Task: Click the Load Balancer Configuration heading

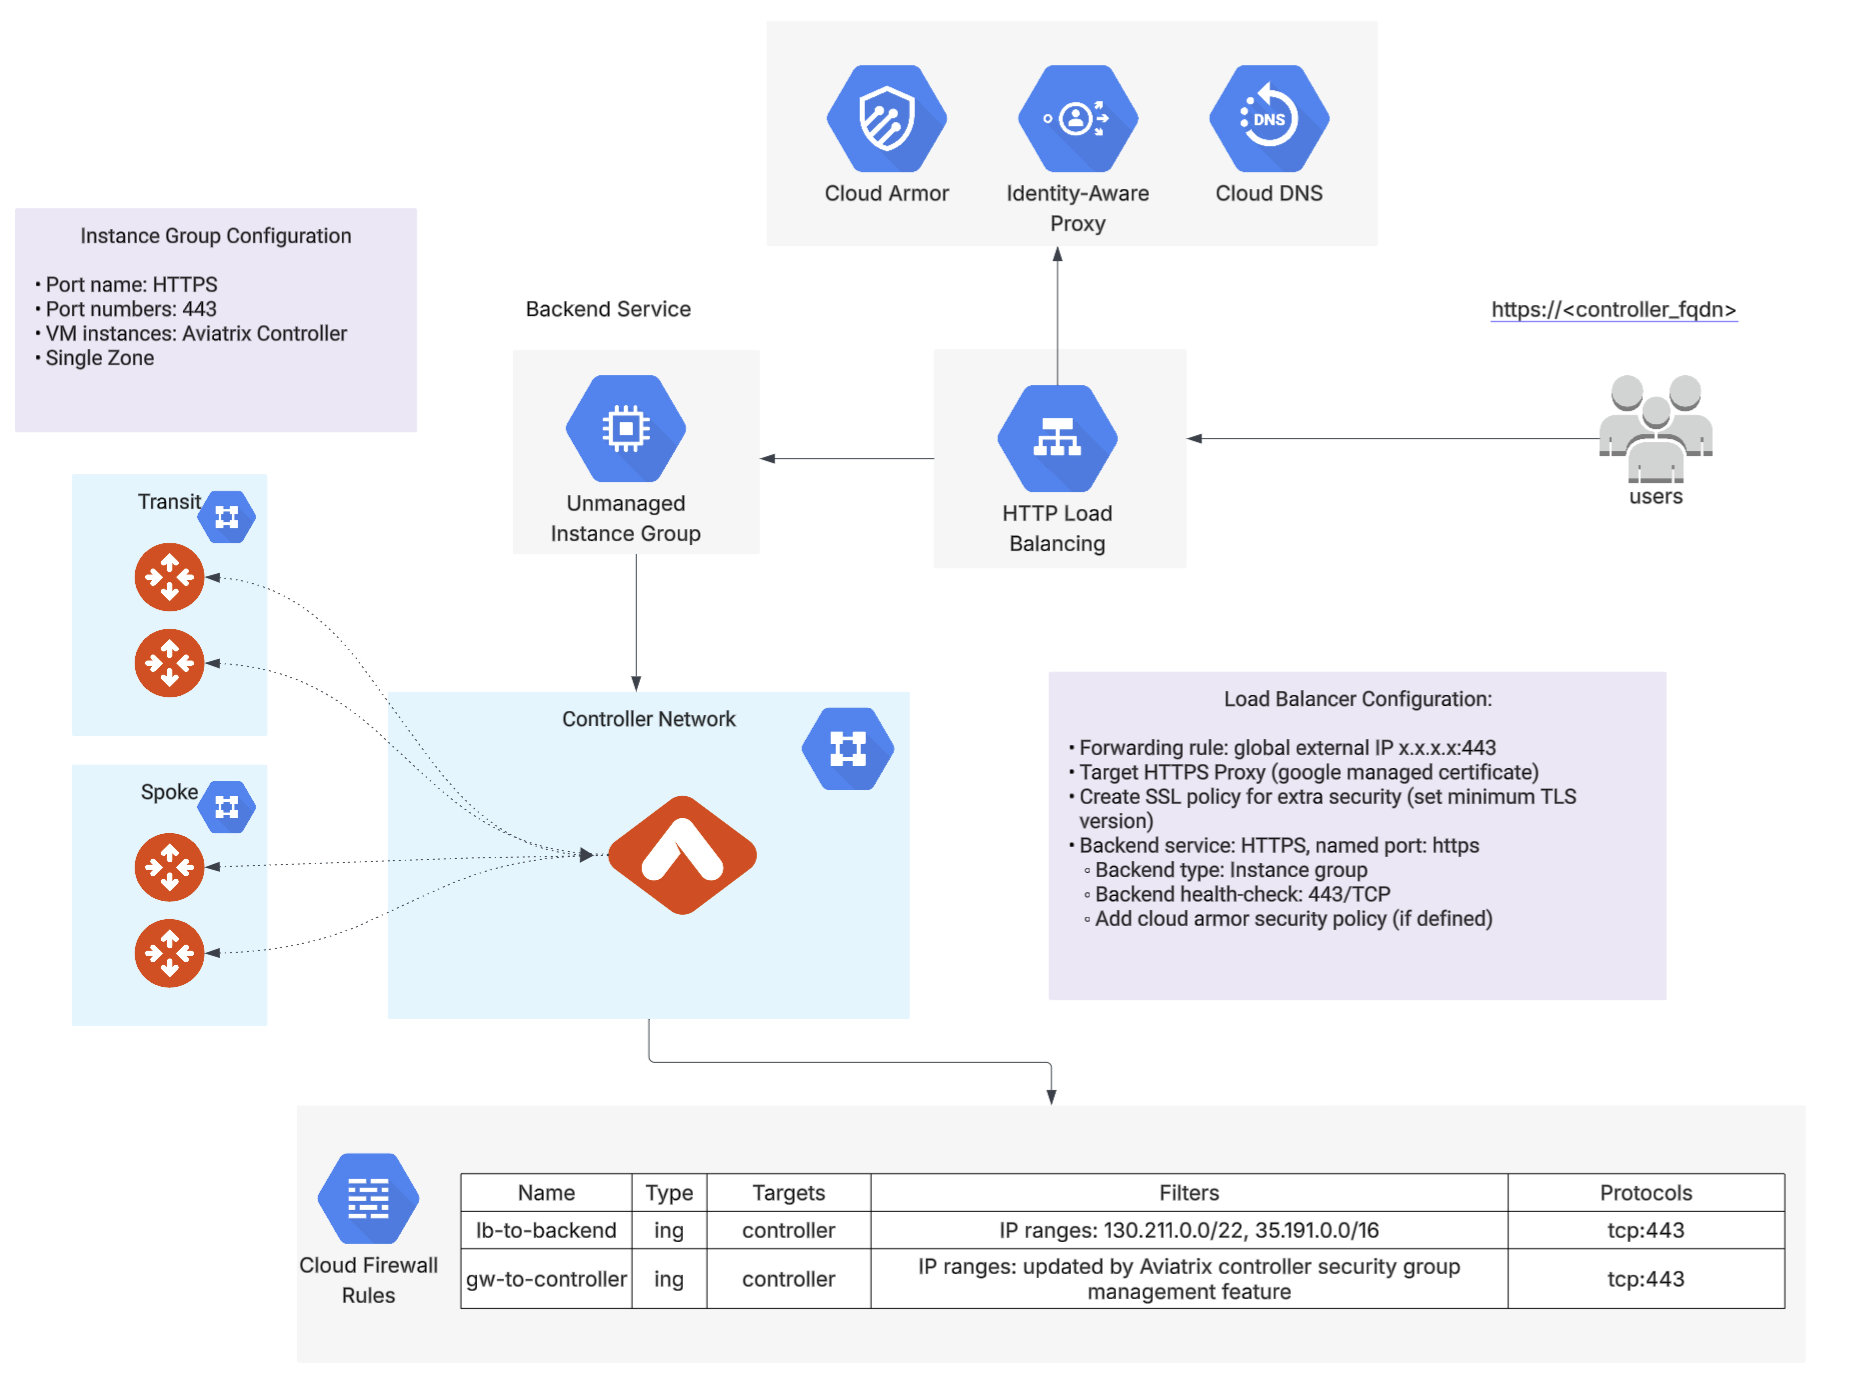Action: click(x=1358, y=699)
